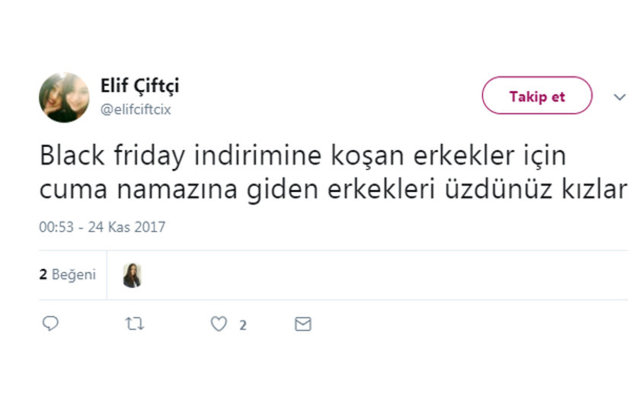Click the 00:53 time text under the tweet
The height and width of the screenshot is (410, 640).
click(x=56, y=227)
